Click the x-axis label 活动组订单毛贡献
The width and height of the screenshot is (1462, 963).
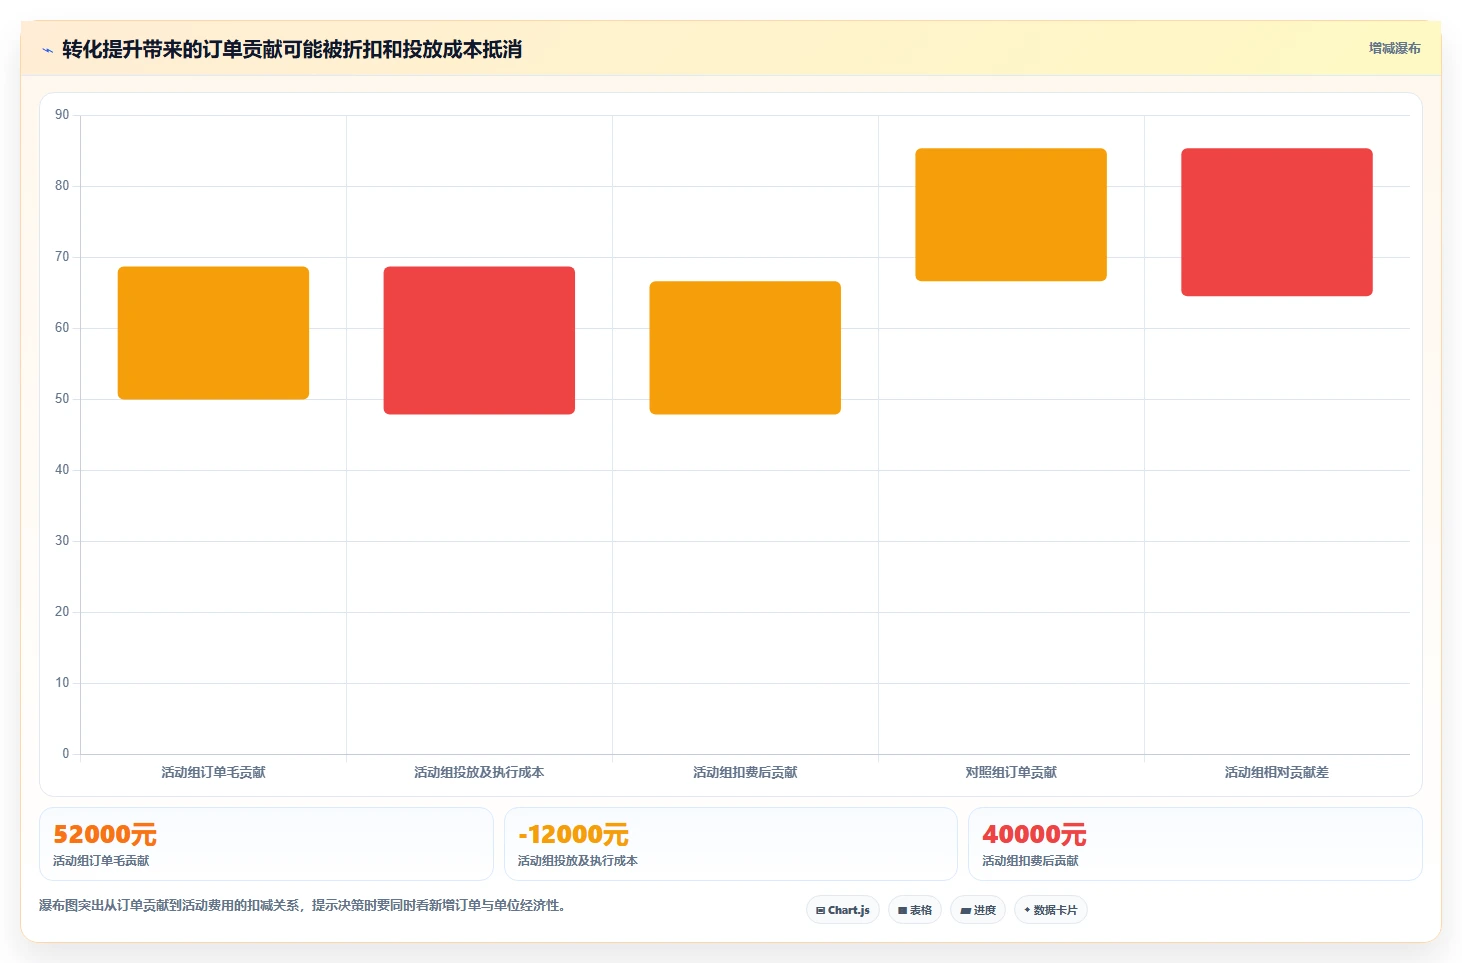[x=213, y=772]
